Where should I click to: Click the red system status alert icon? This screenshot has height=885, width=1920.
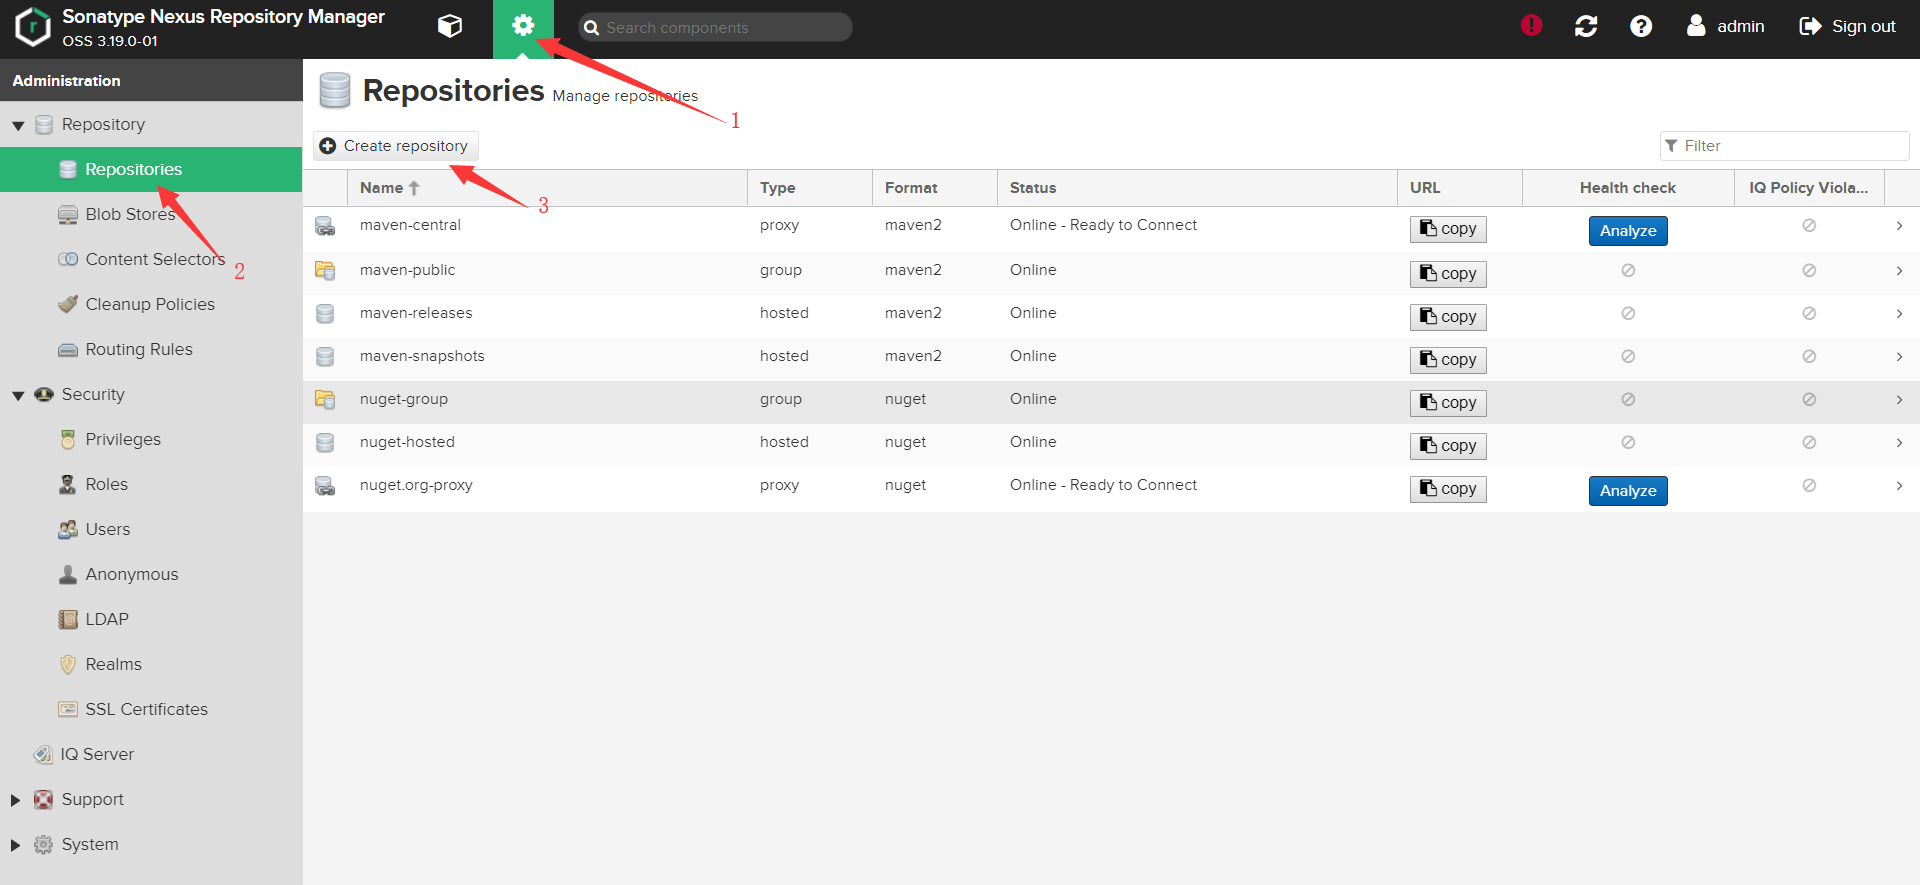point(1531,26)
